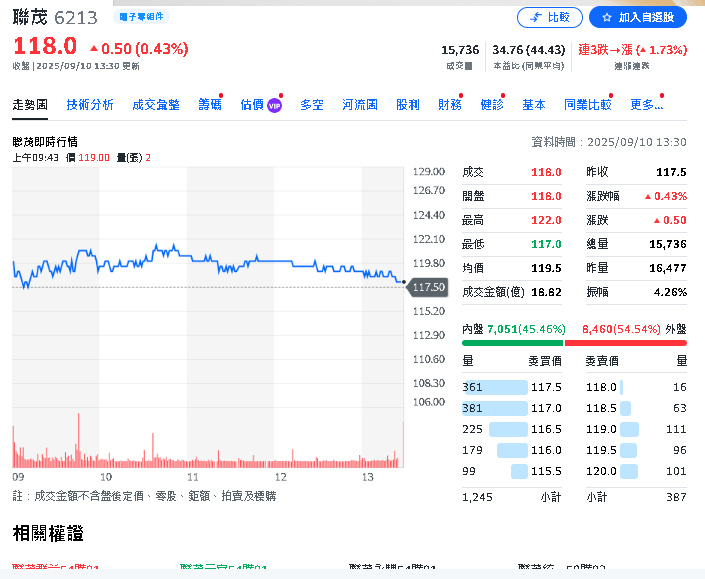
Task: Expand the 更多... menu
Action: point(647,105)
